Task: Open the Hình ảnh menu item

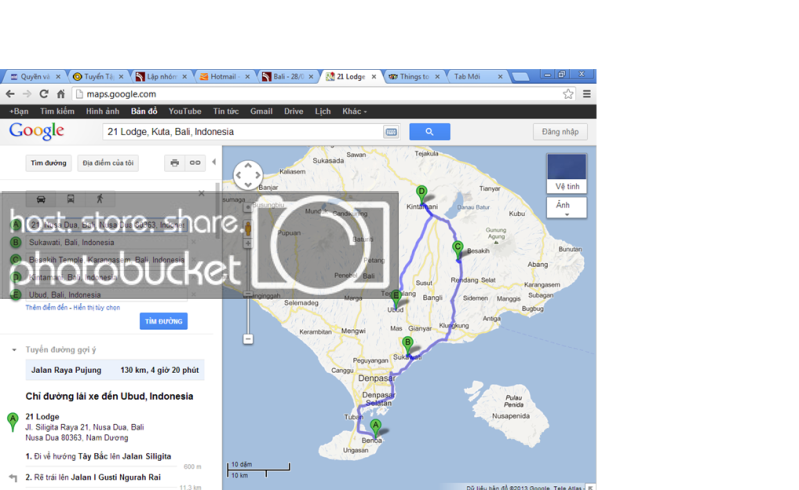Action: pos(102,111)
